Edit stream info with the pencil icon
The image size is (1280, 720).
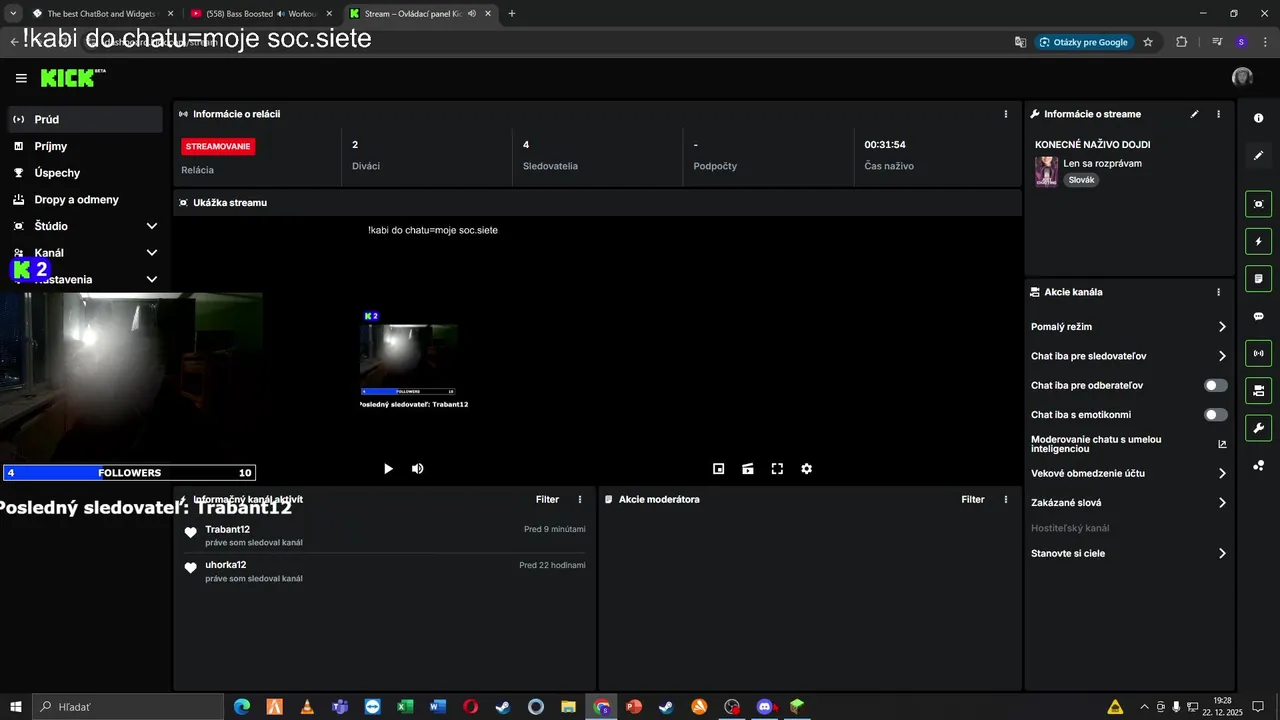tap(1194, 114)
